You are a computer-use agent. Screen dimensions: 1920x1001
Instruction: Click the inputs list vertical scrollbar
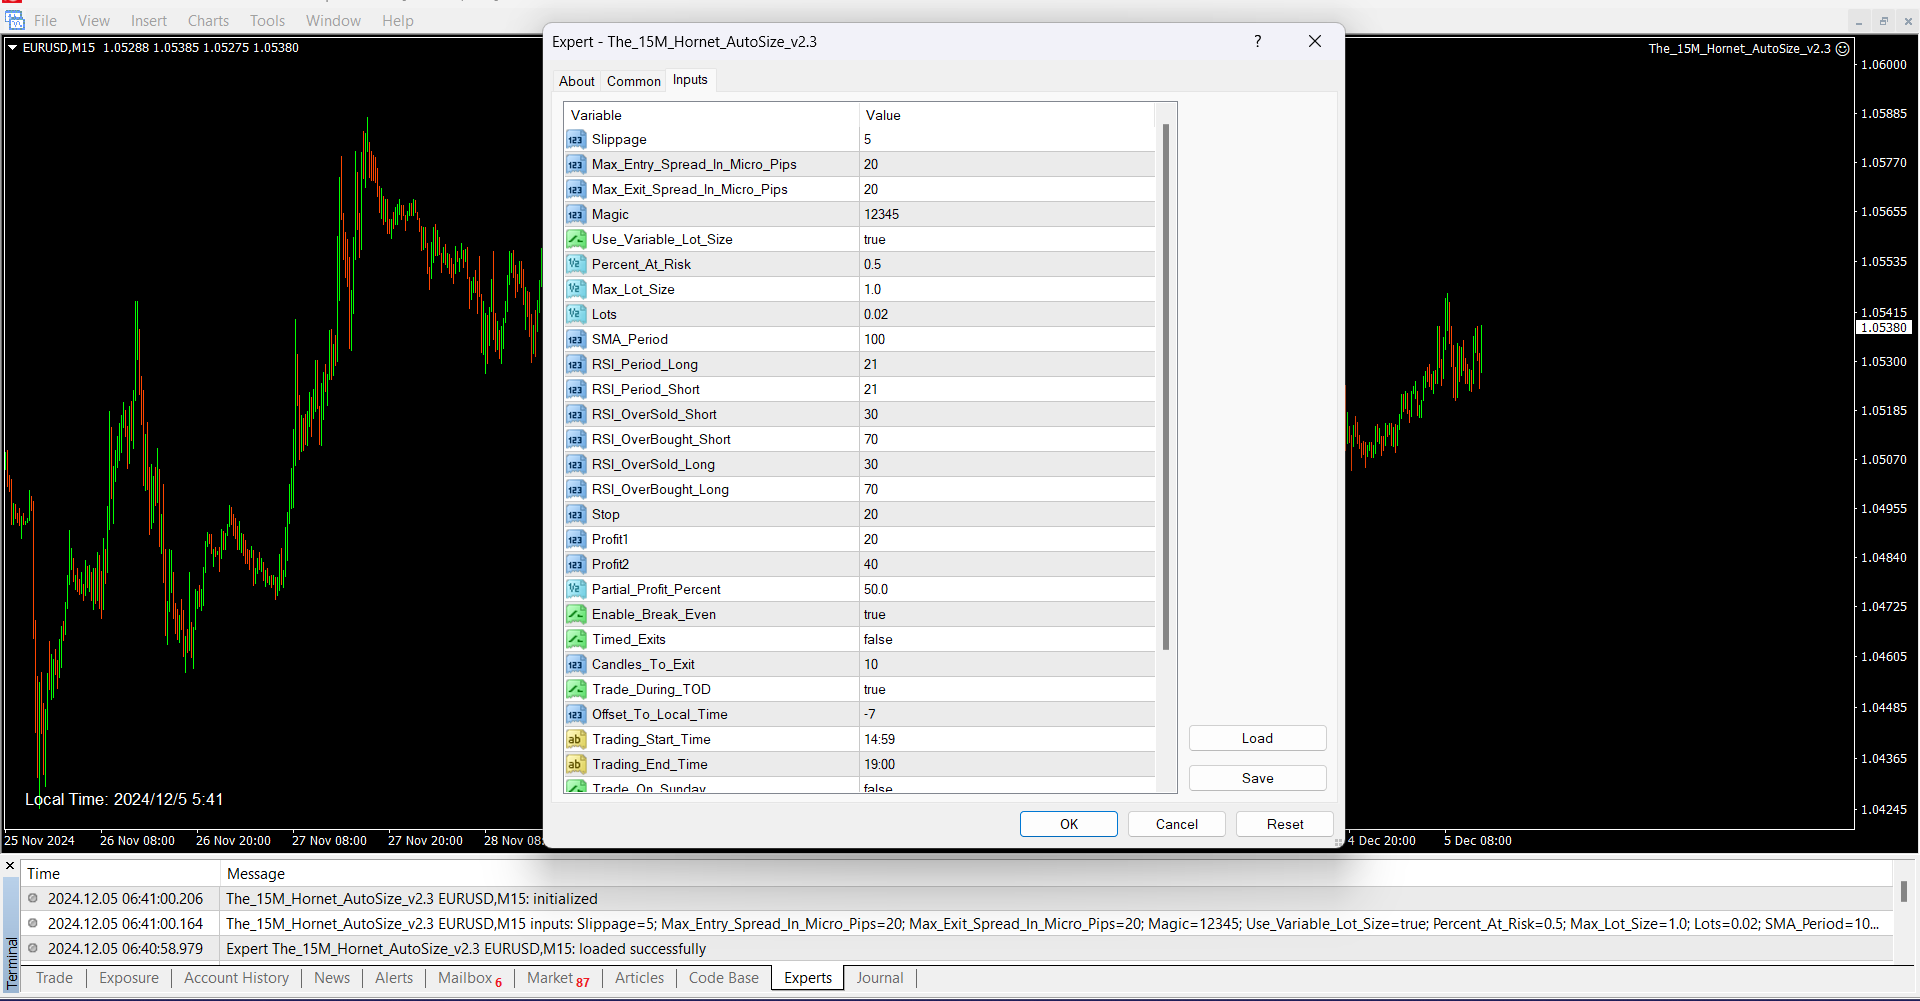[1166, 388]
